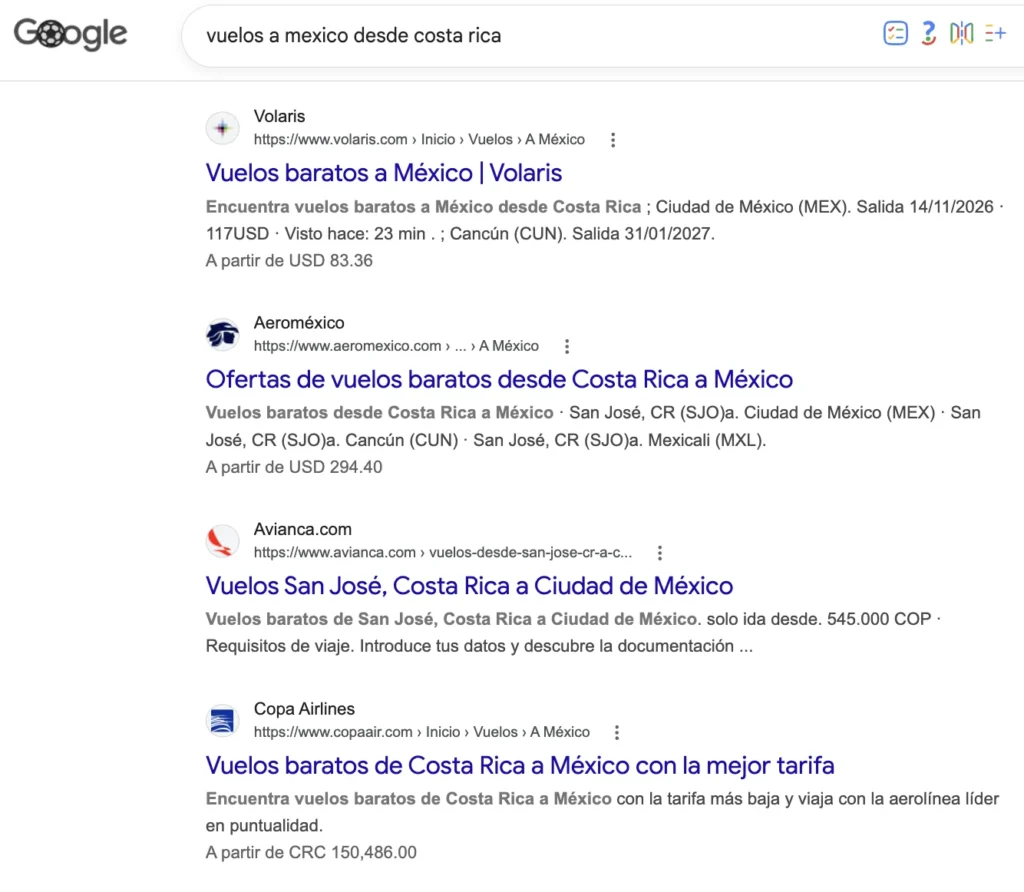Click the Volaris site name
The image size is (1024, 892).
280,116
